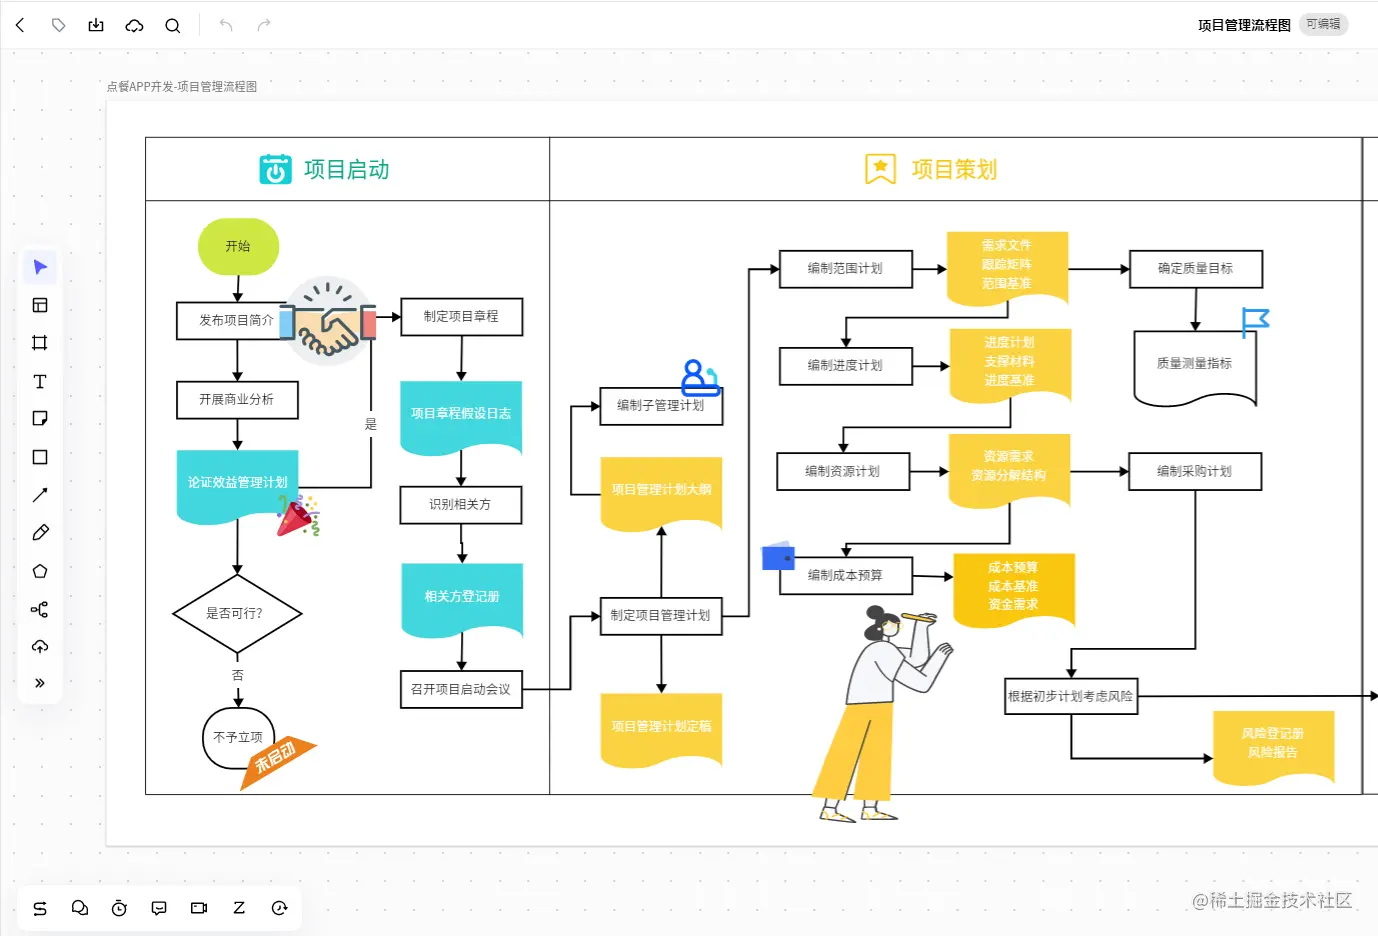Image resolution: width=1378 pixels, height=936 pixels.
Task: Click the back arrow in top bar
Action: (x=20, y=25)
